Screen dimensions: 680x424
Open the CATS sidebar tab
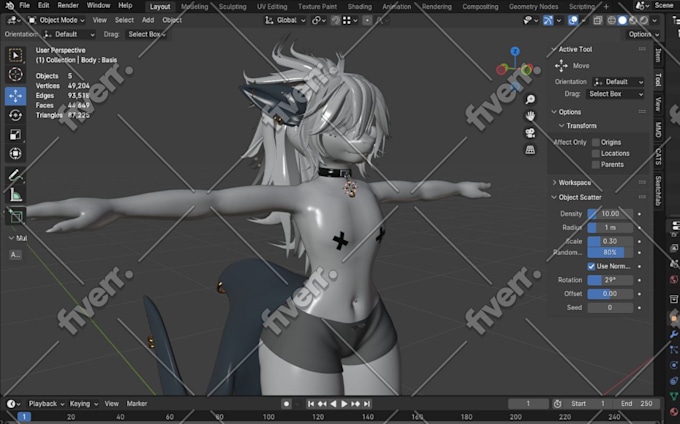pos(658,156)
